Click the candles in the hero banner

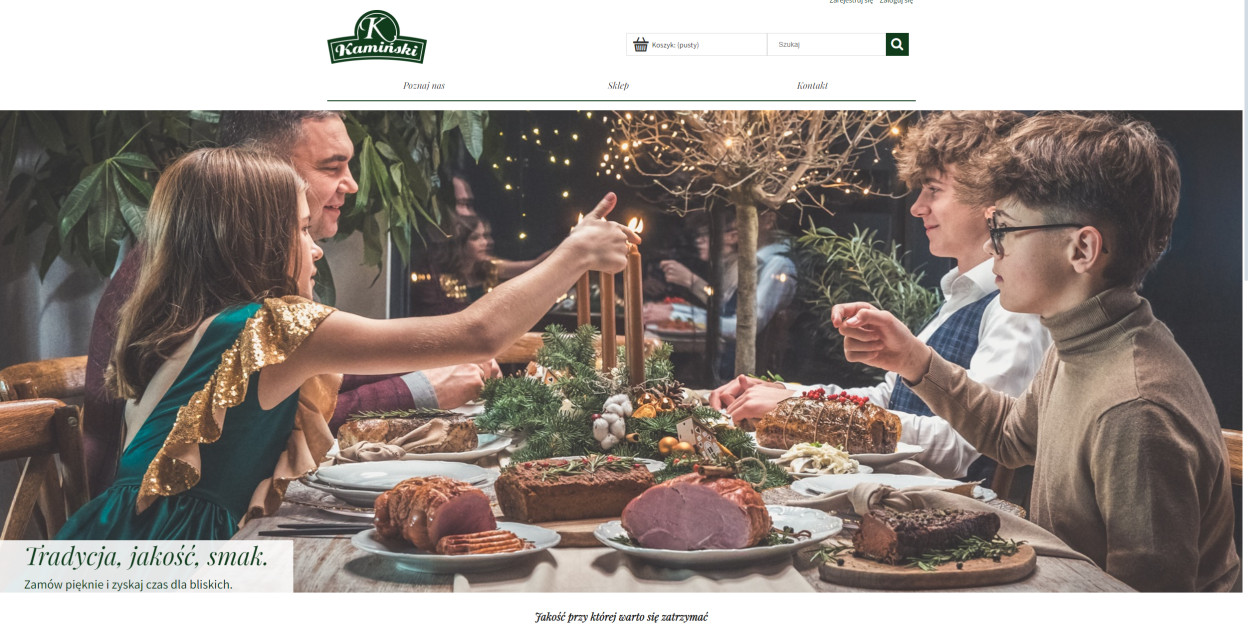610,300
